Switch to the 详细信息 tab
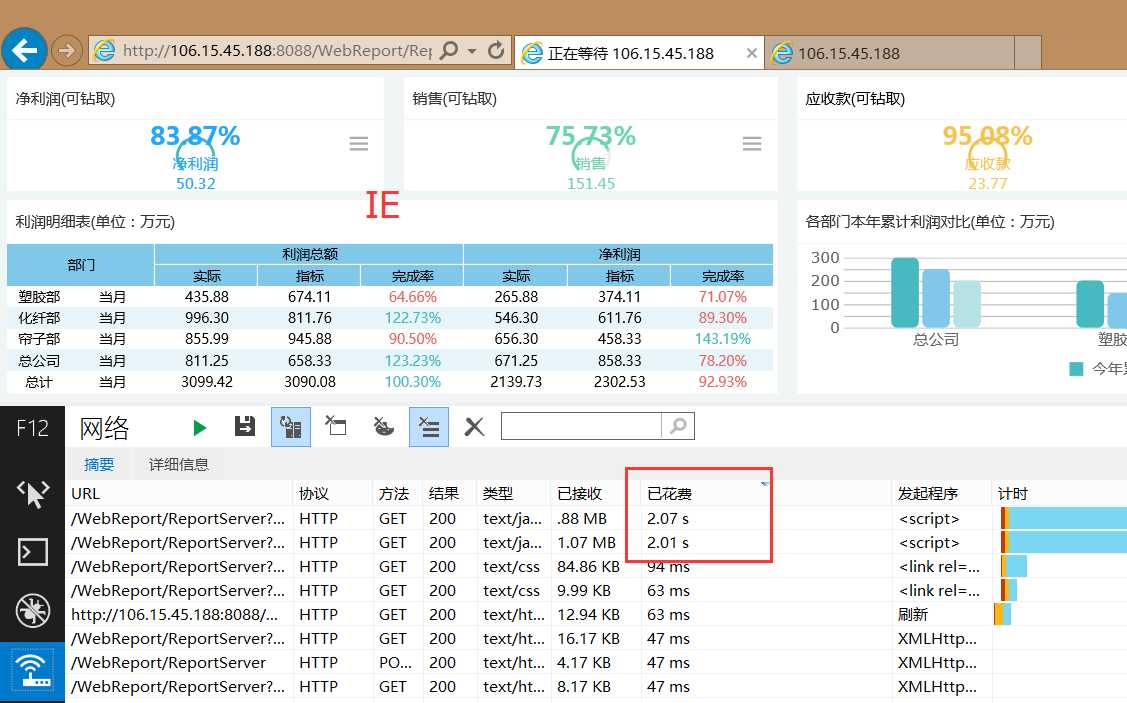The height and width of the screenshot is (703, 1127). 178,464
